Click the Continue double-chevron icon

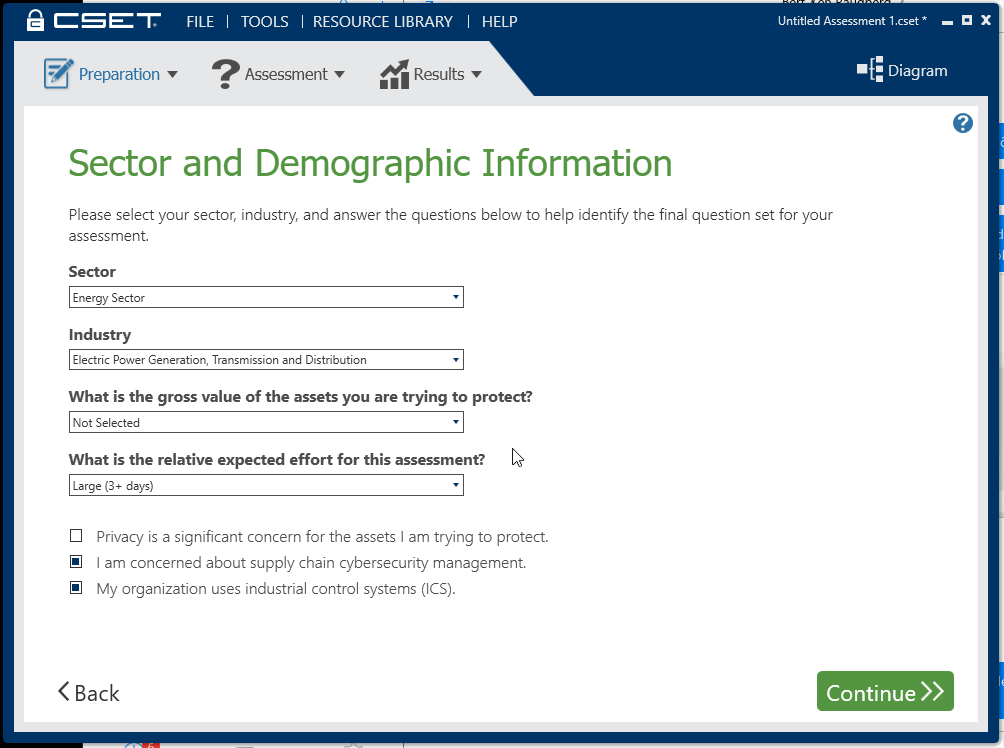[x=932, y=692]
